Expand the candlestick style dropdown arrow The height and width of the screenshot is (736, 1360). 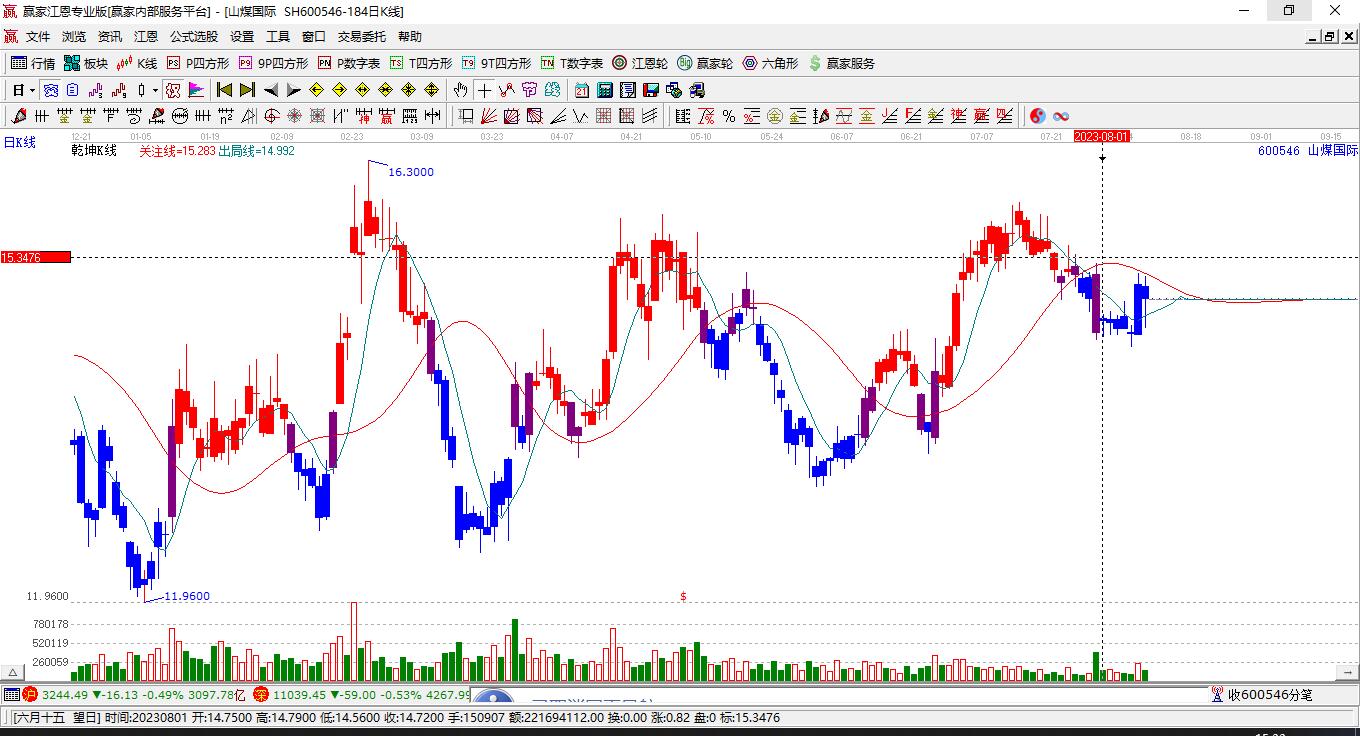[x=155, y=90]
